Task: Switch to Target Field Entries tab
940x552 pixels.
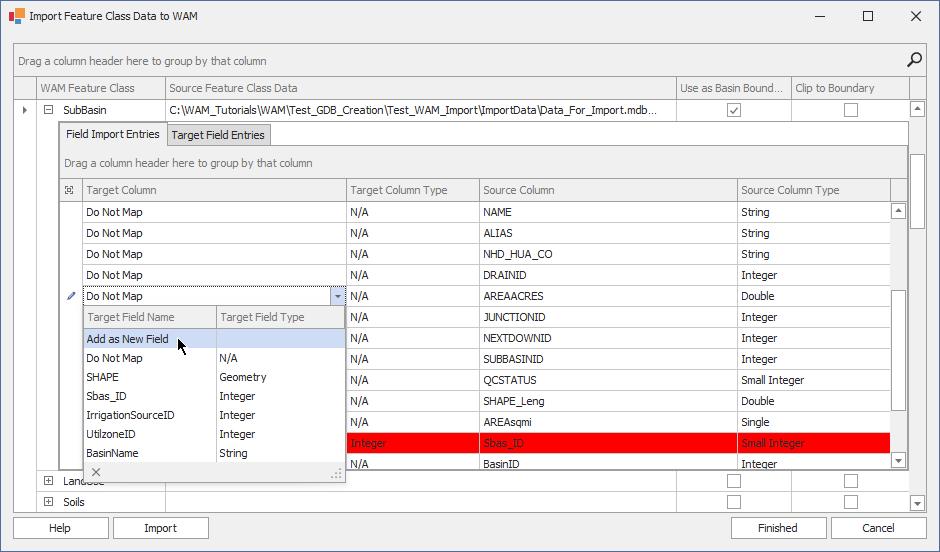Action: coord(218,135)
